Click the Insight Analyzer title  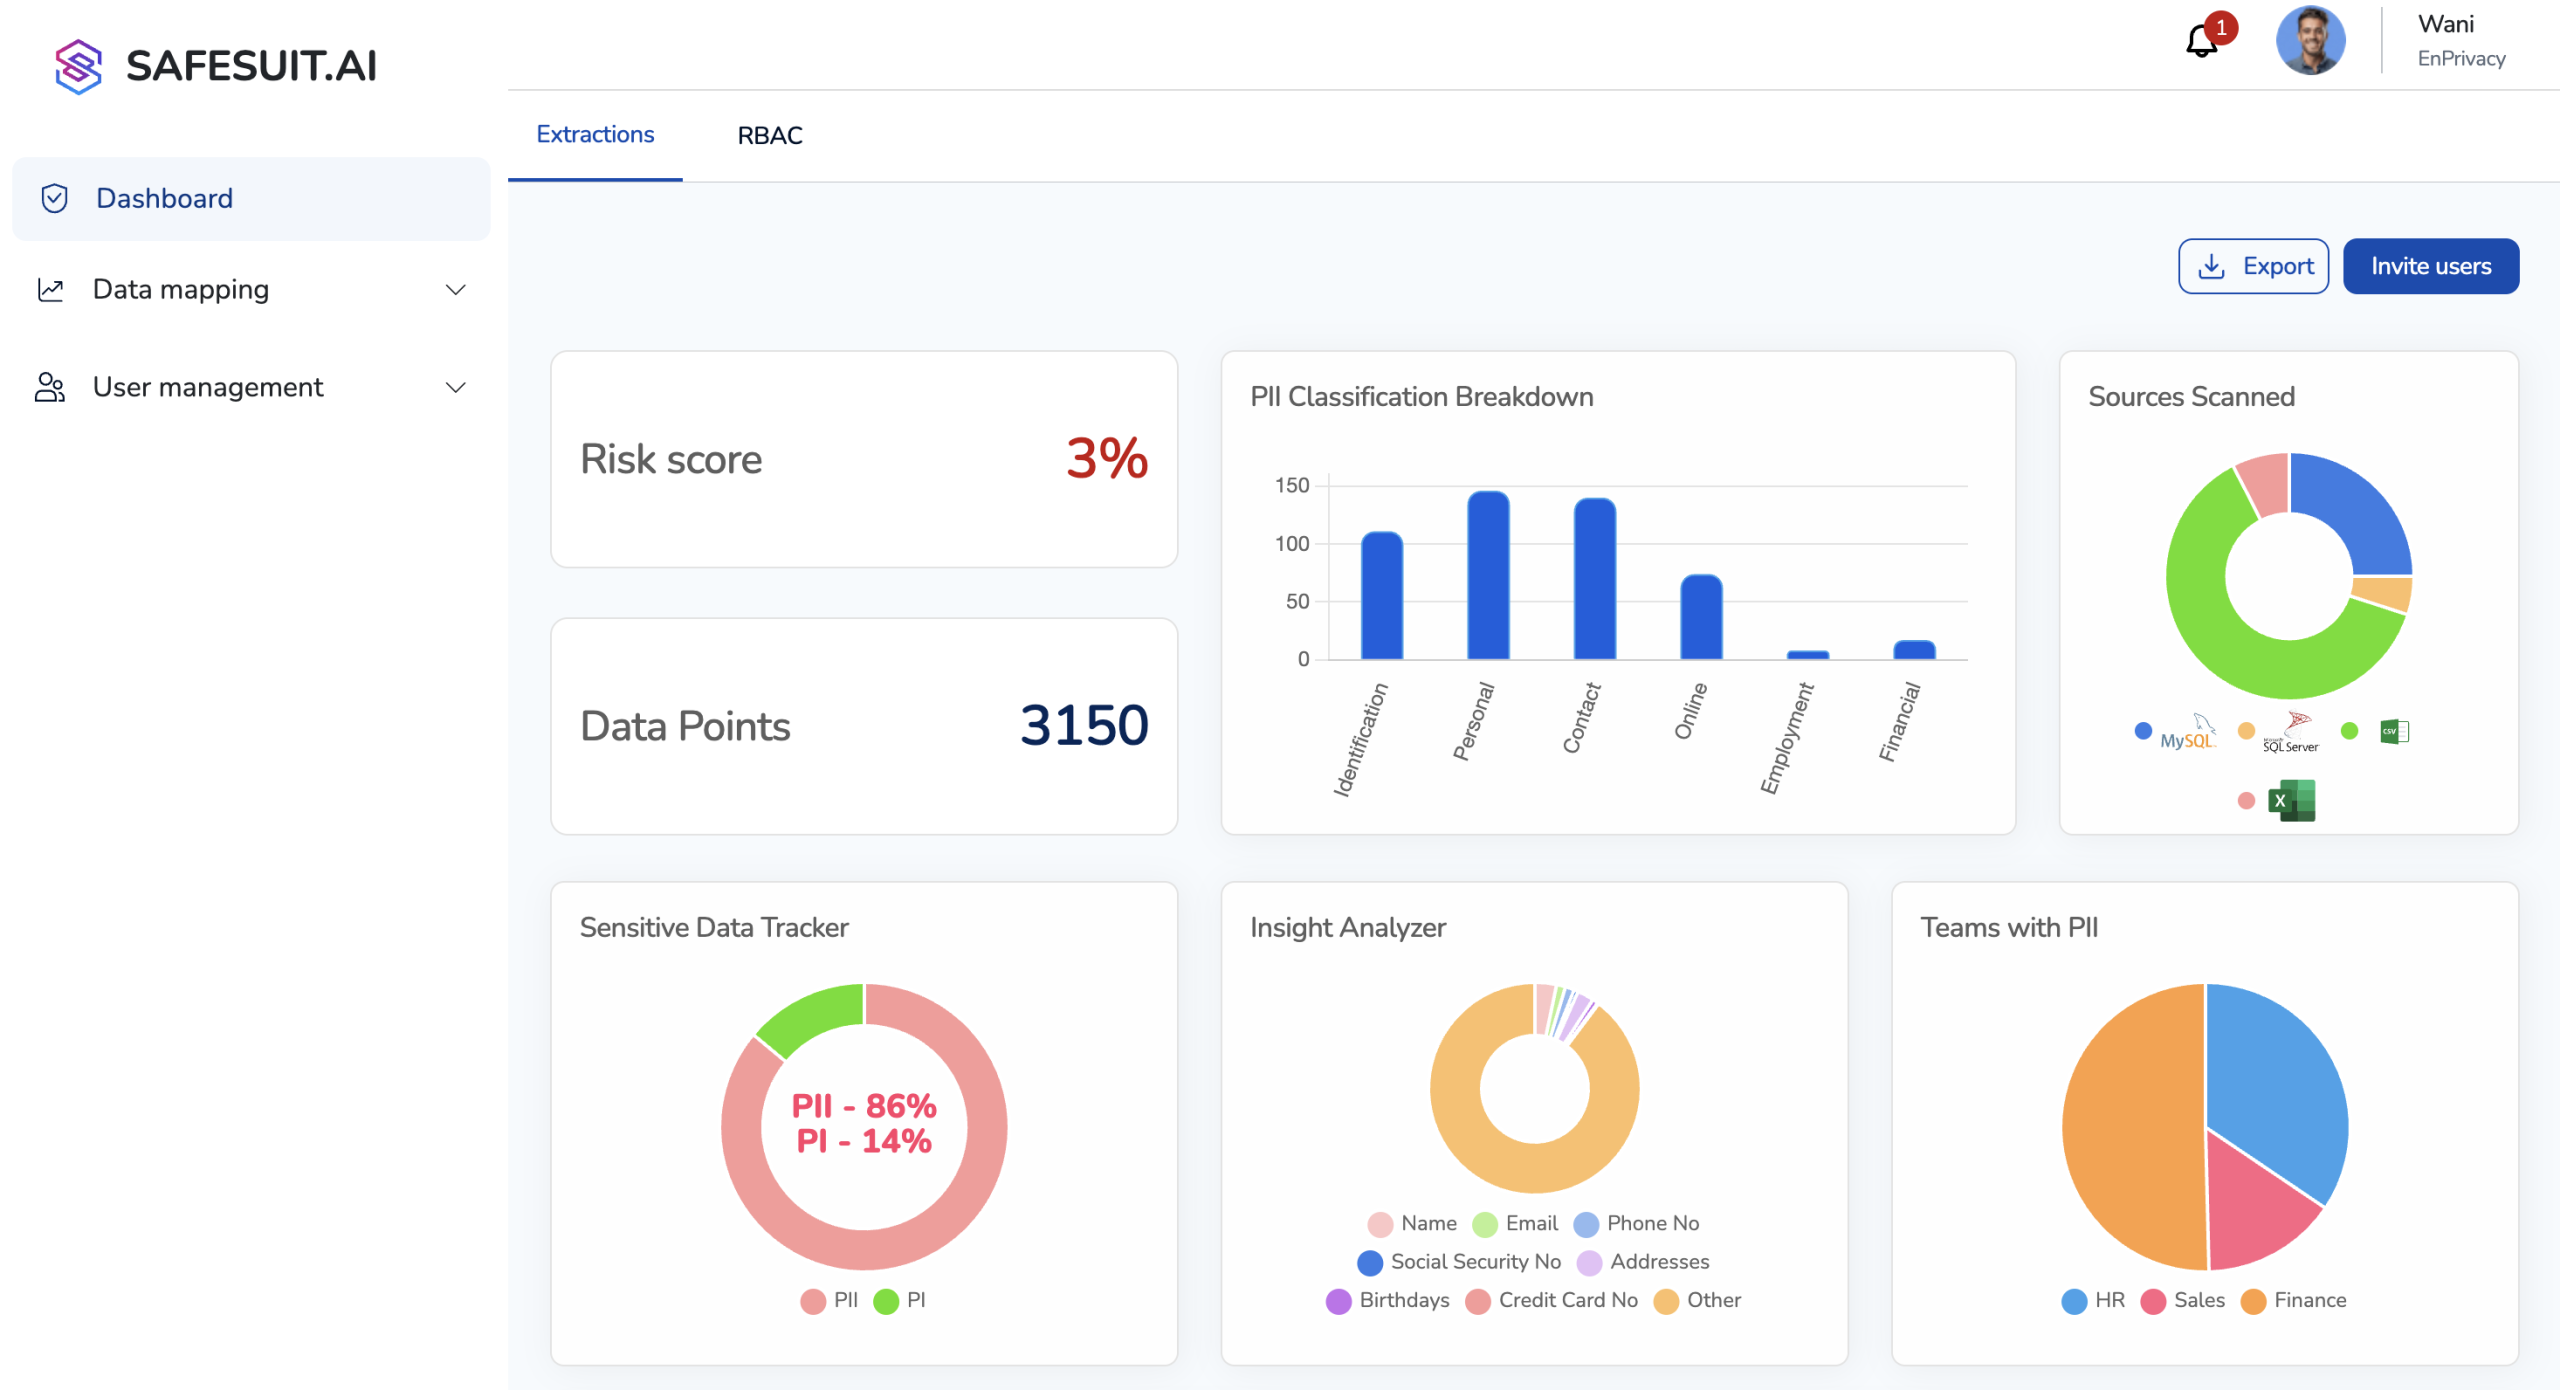click(x=1347, y=928)
